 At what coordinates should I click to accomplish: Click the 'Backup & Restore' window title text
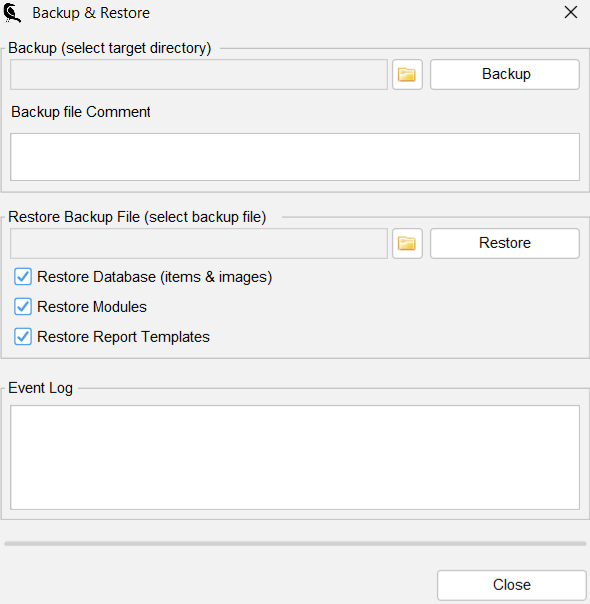pyautogui.click(x=91, y=13)
